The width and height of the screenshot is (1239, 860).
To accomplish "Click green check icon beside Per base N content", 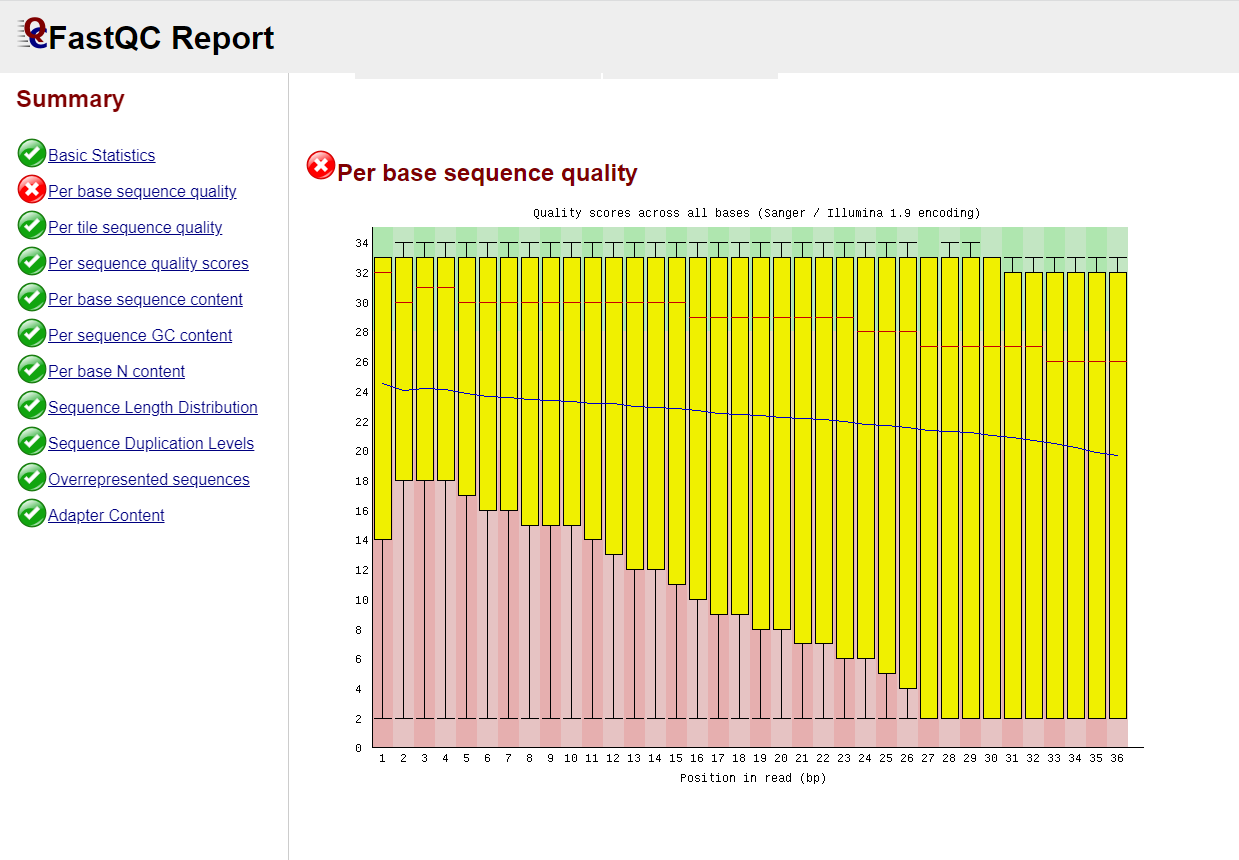I will point(32,370).
